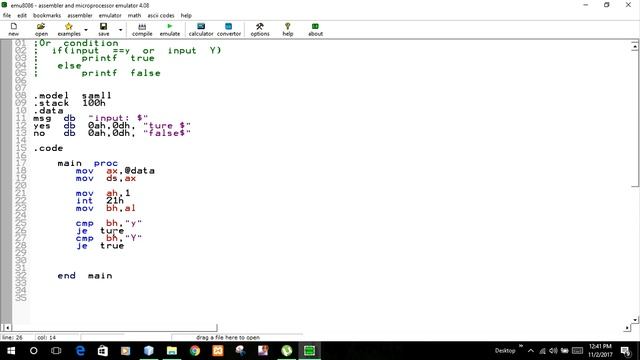Switch to the emu8086 taskbar icon
Viewport: 640px width, 360px height.
(309, 351)
